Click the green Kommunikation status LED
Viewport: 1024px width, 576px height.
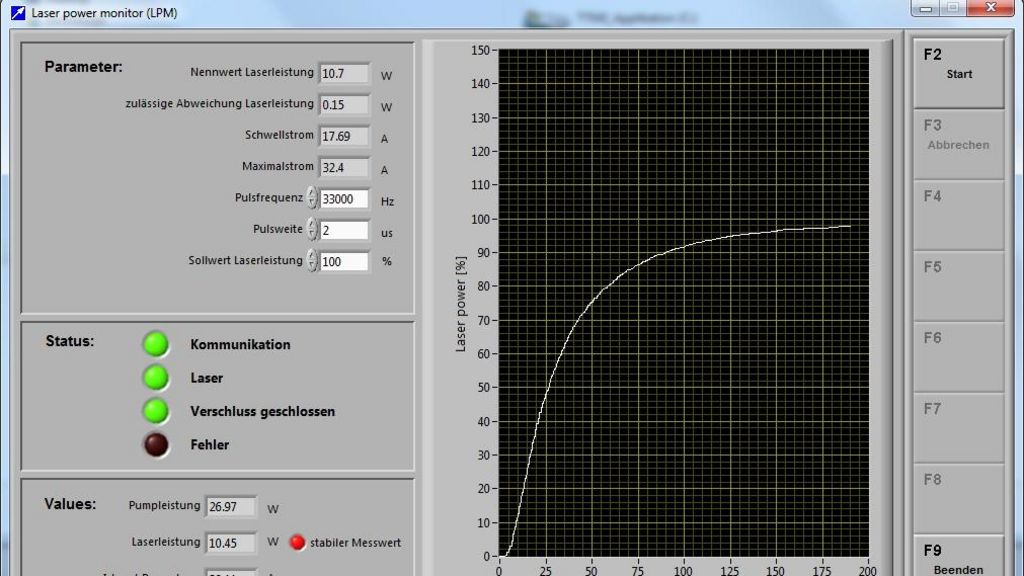155,344
